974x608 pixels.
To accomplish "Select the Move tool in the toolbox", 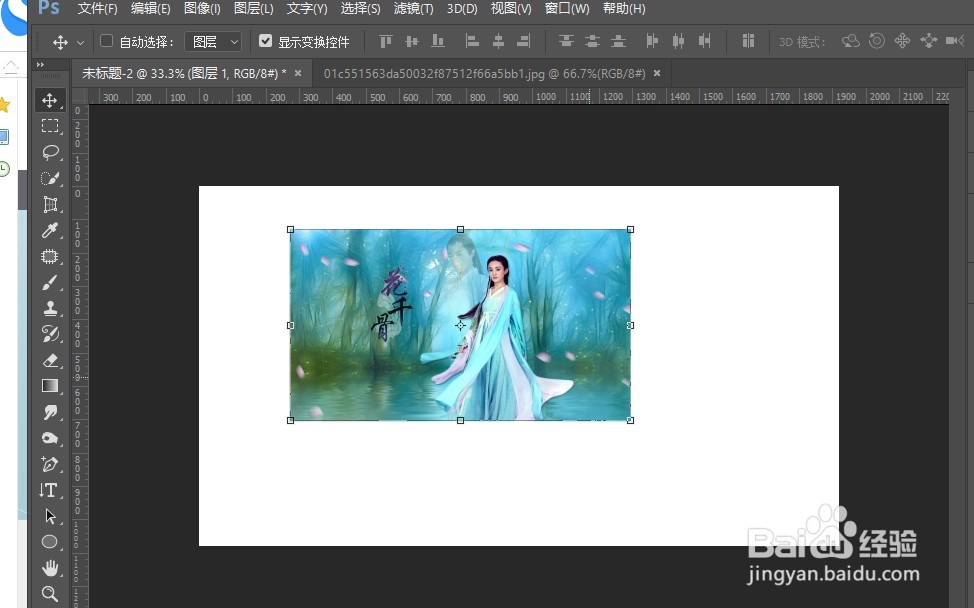I will pyautogui.click(x=50, y=100).
